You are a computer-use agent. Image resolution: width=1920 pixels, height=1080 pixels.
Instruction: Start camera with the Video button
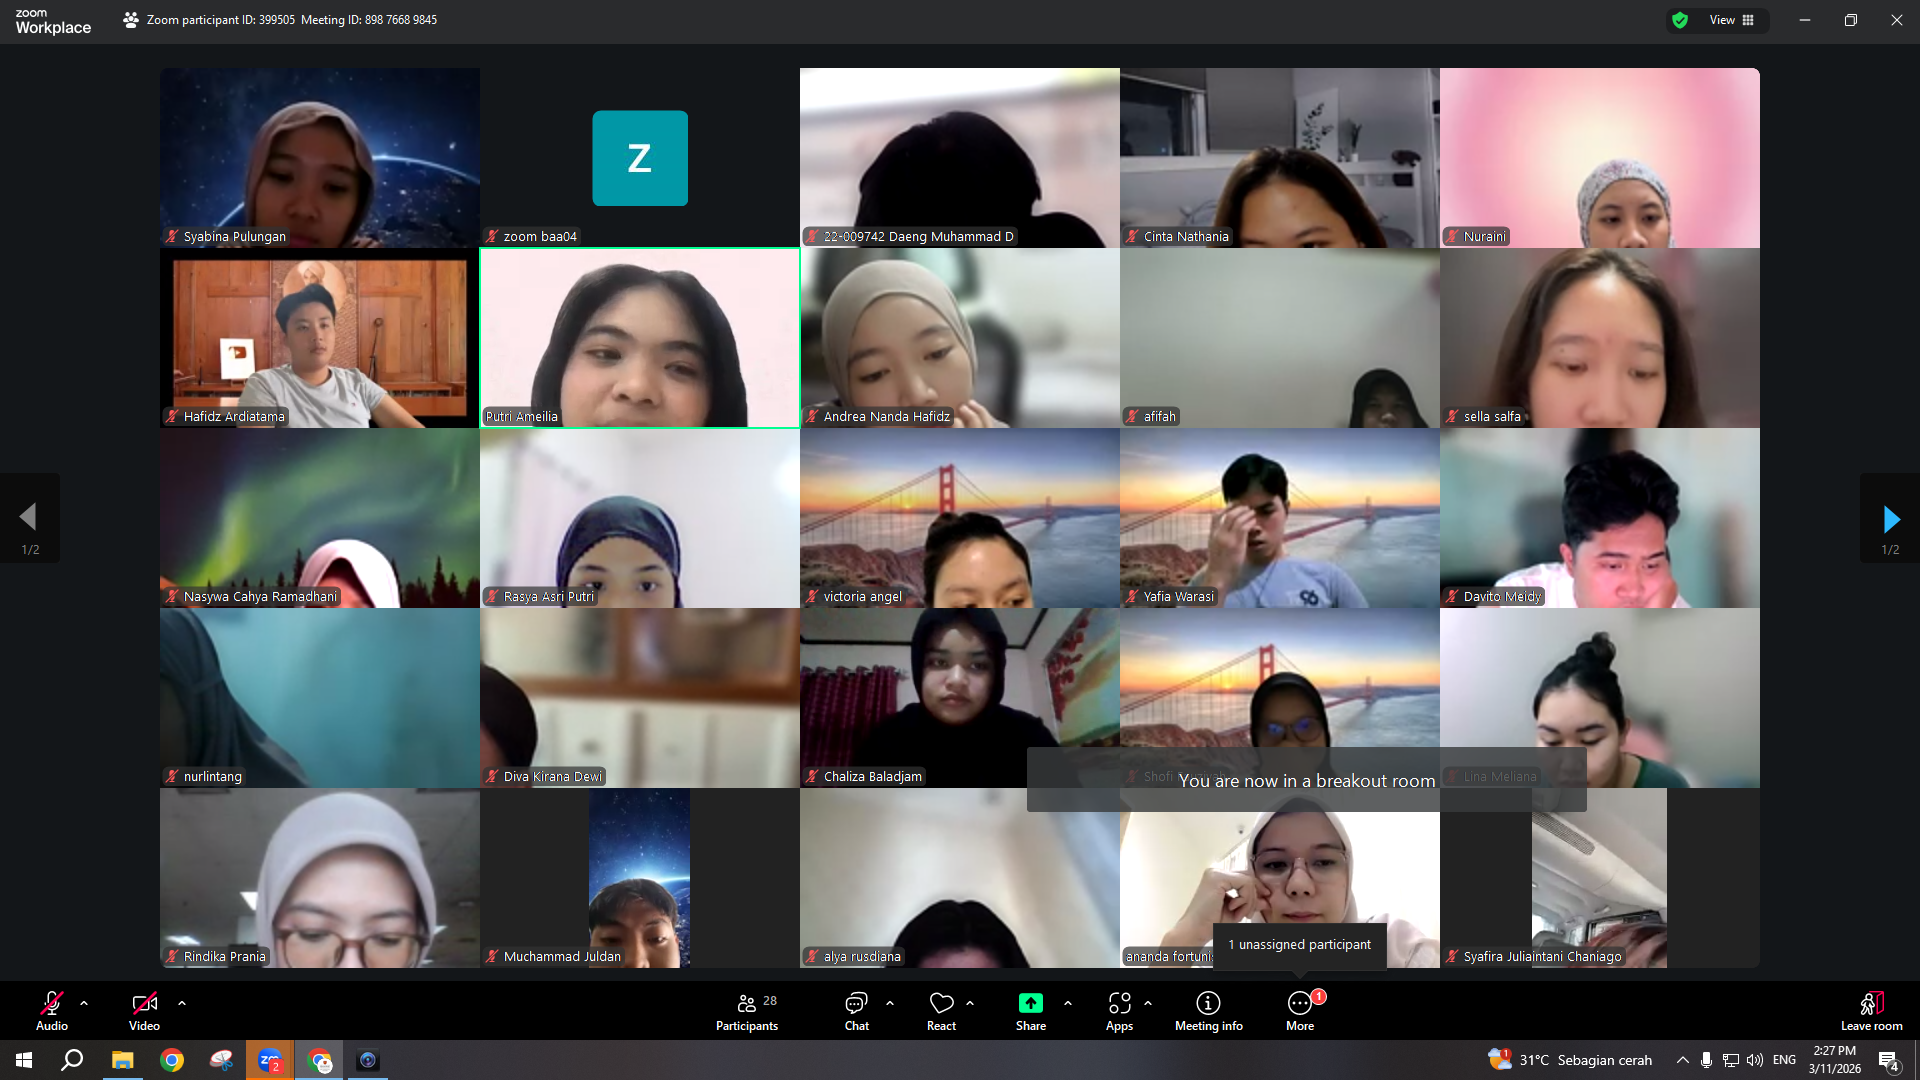144,1010
